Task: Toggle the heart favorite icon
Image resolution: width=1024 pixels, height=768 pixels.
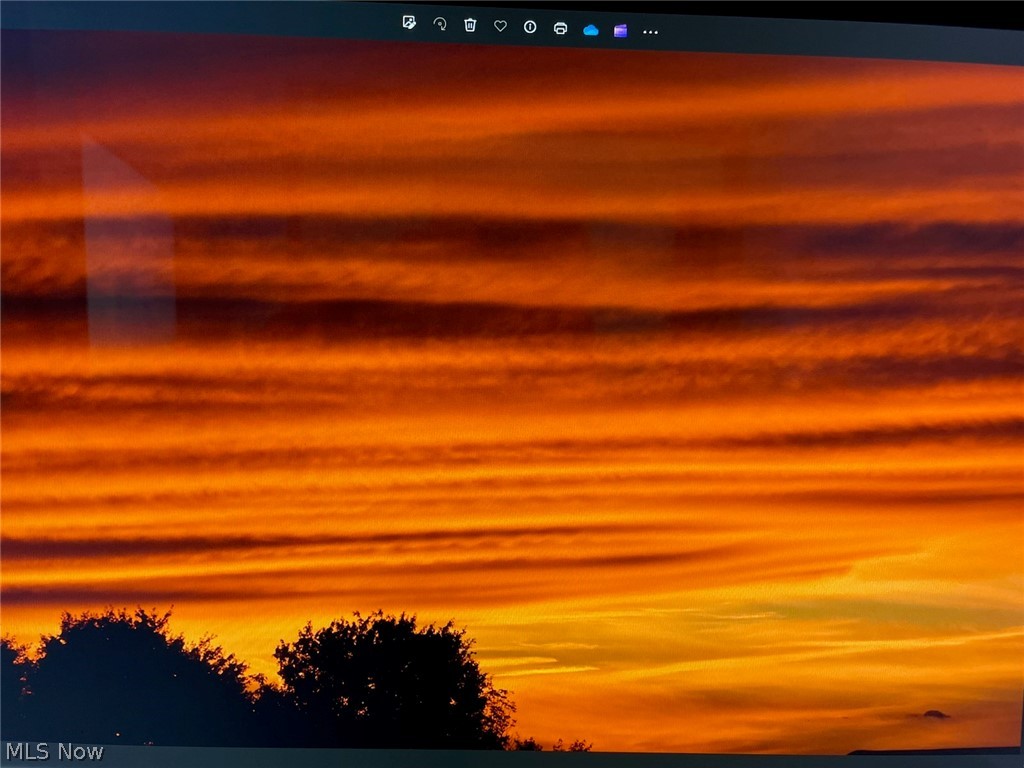Action: coord(500,26)
